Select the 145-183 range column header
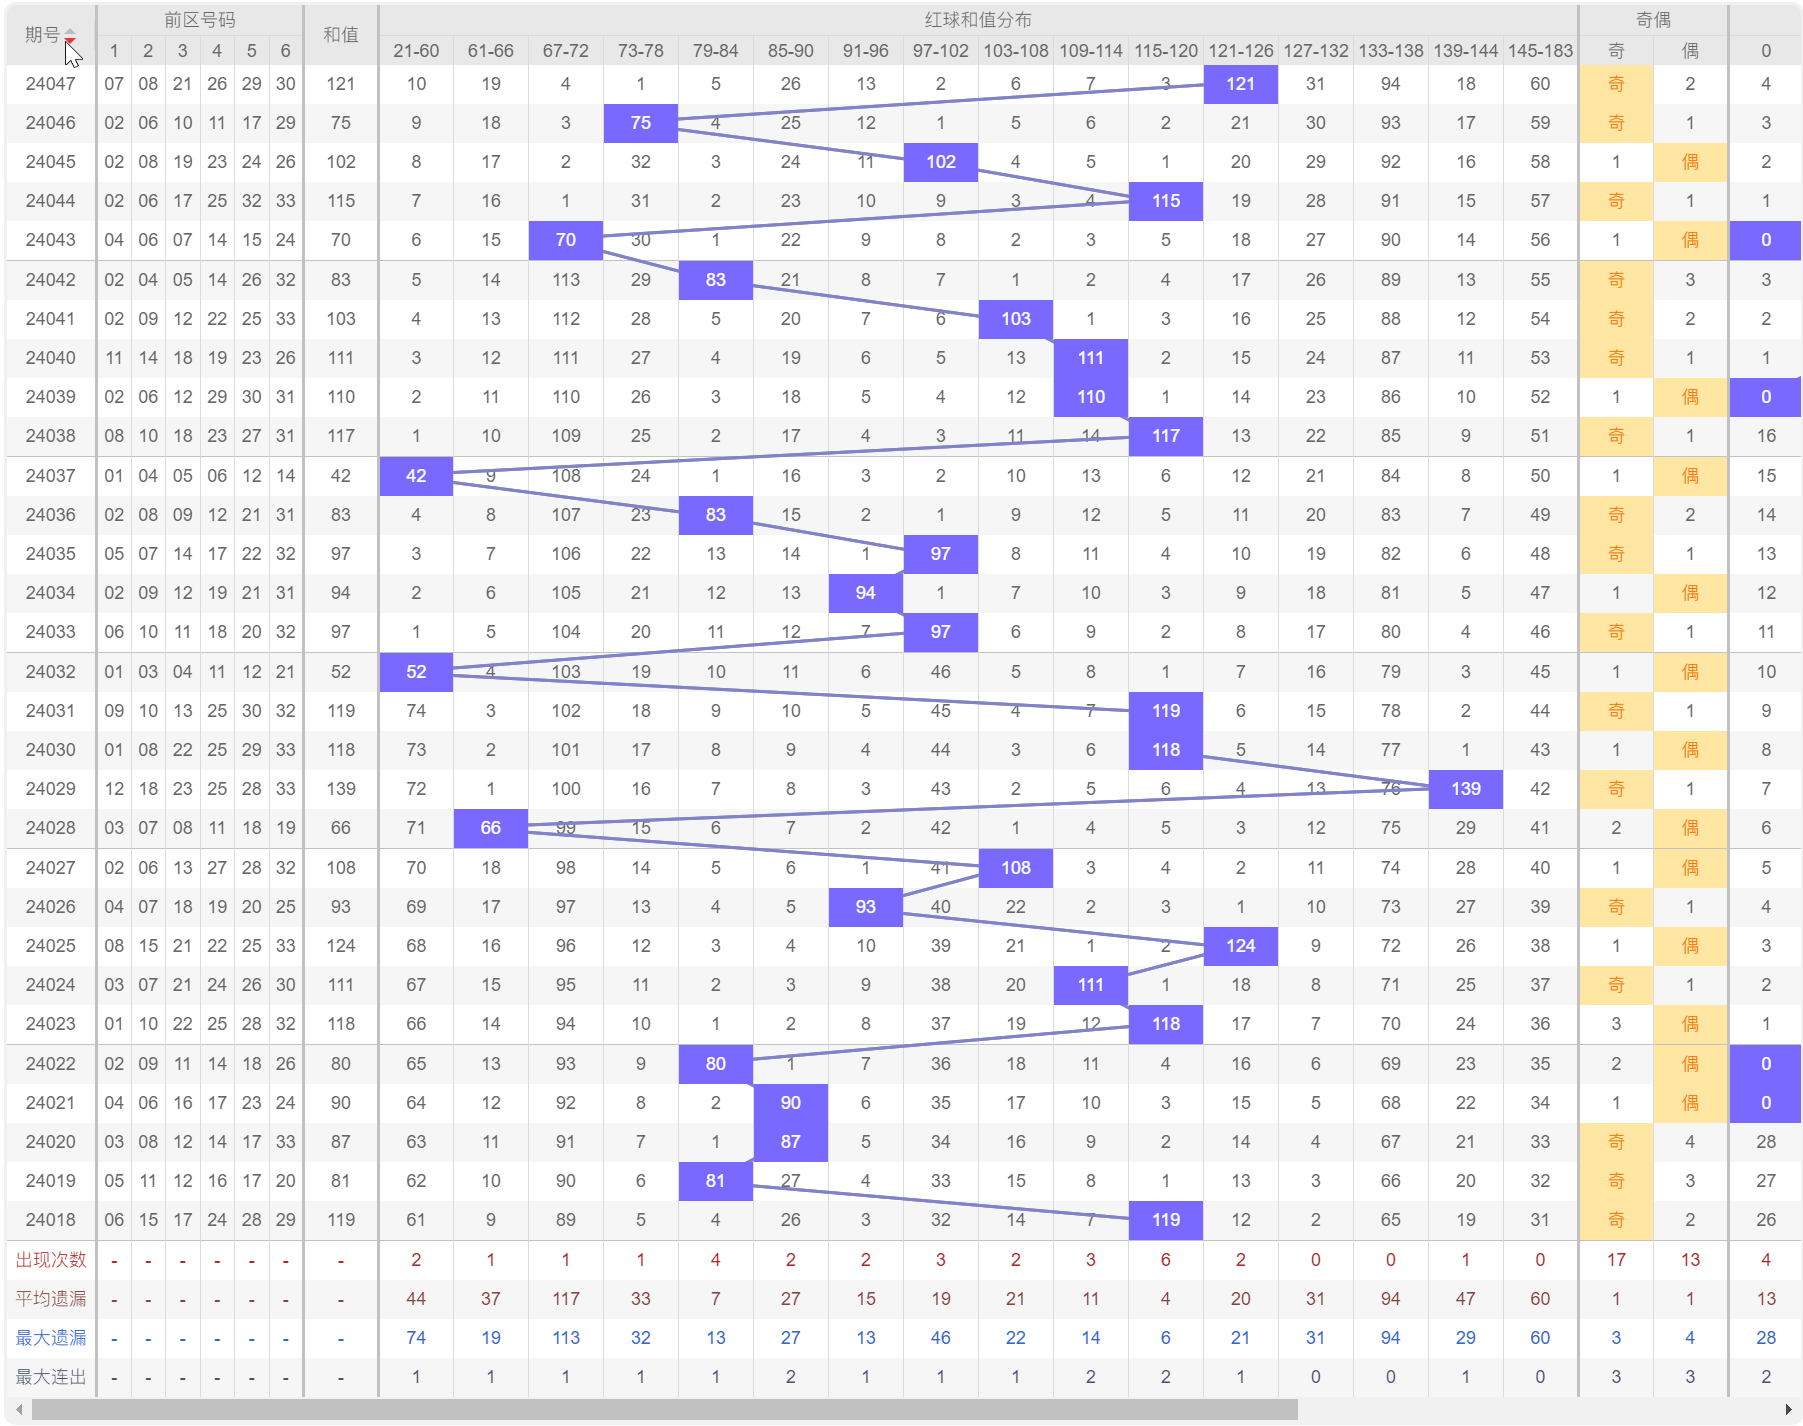This screenshot has height=1426, width=1803. [x=1540, y=51]
